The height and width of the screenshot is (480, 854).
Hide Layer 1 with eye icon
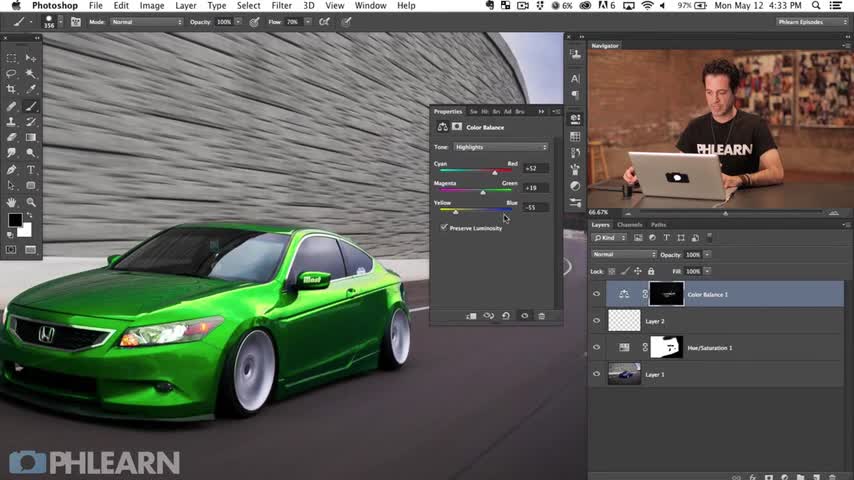tap(596, 374)
